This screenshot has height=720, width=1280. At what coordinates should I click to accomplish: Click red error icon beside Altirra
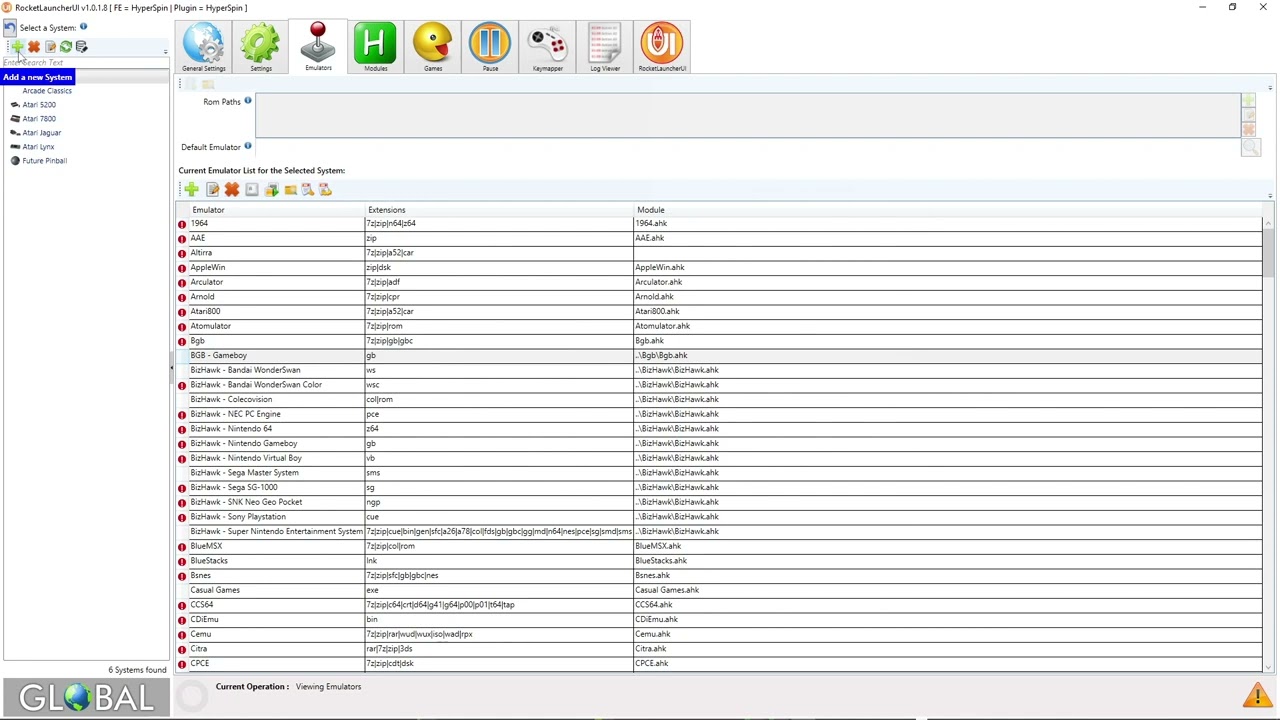pyautogui.click(x=182, y=254)
